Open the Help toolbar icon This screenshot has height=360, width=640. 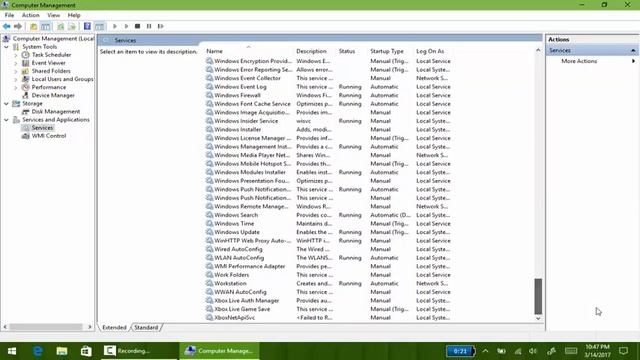click(x=87, y=26)
